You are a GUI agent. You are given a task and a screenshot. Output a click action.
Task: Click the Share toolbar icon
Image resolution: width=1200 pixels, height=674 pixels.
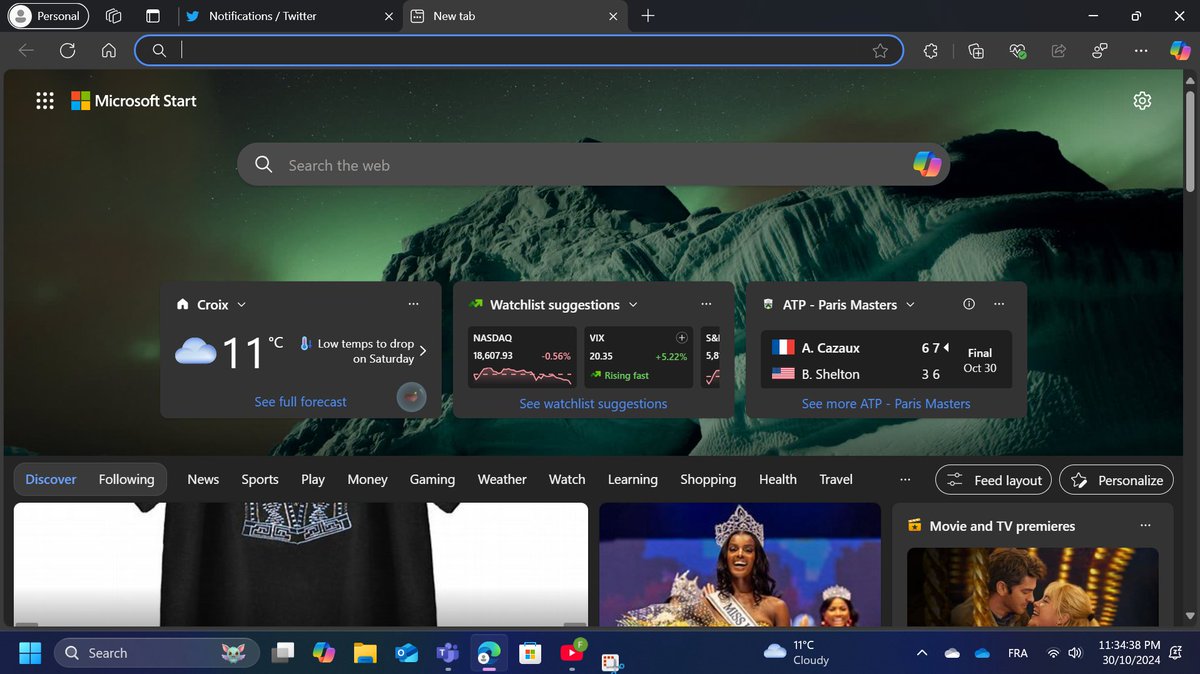(x=1059, y=51)
